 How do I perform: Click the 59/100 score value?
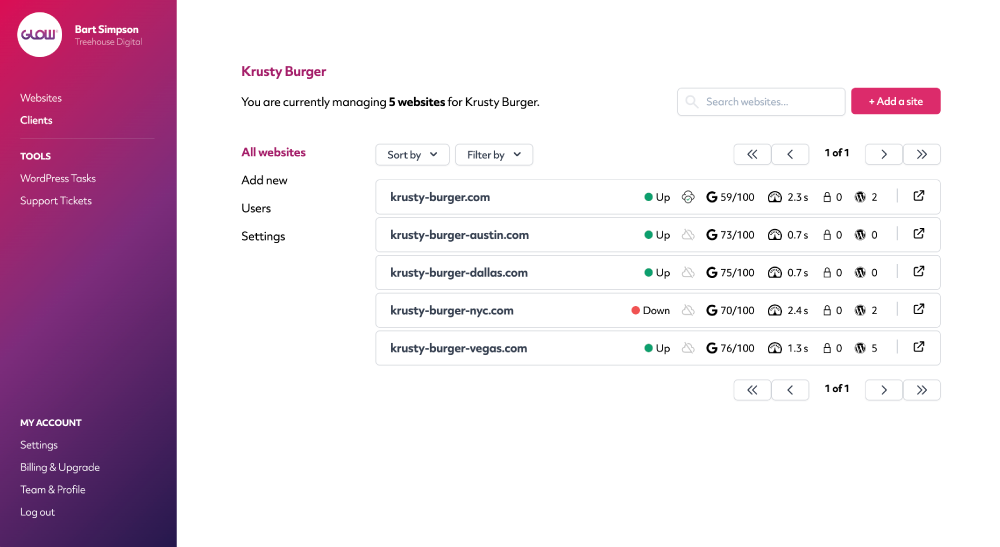pos(737,197)
